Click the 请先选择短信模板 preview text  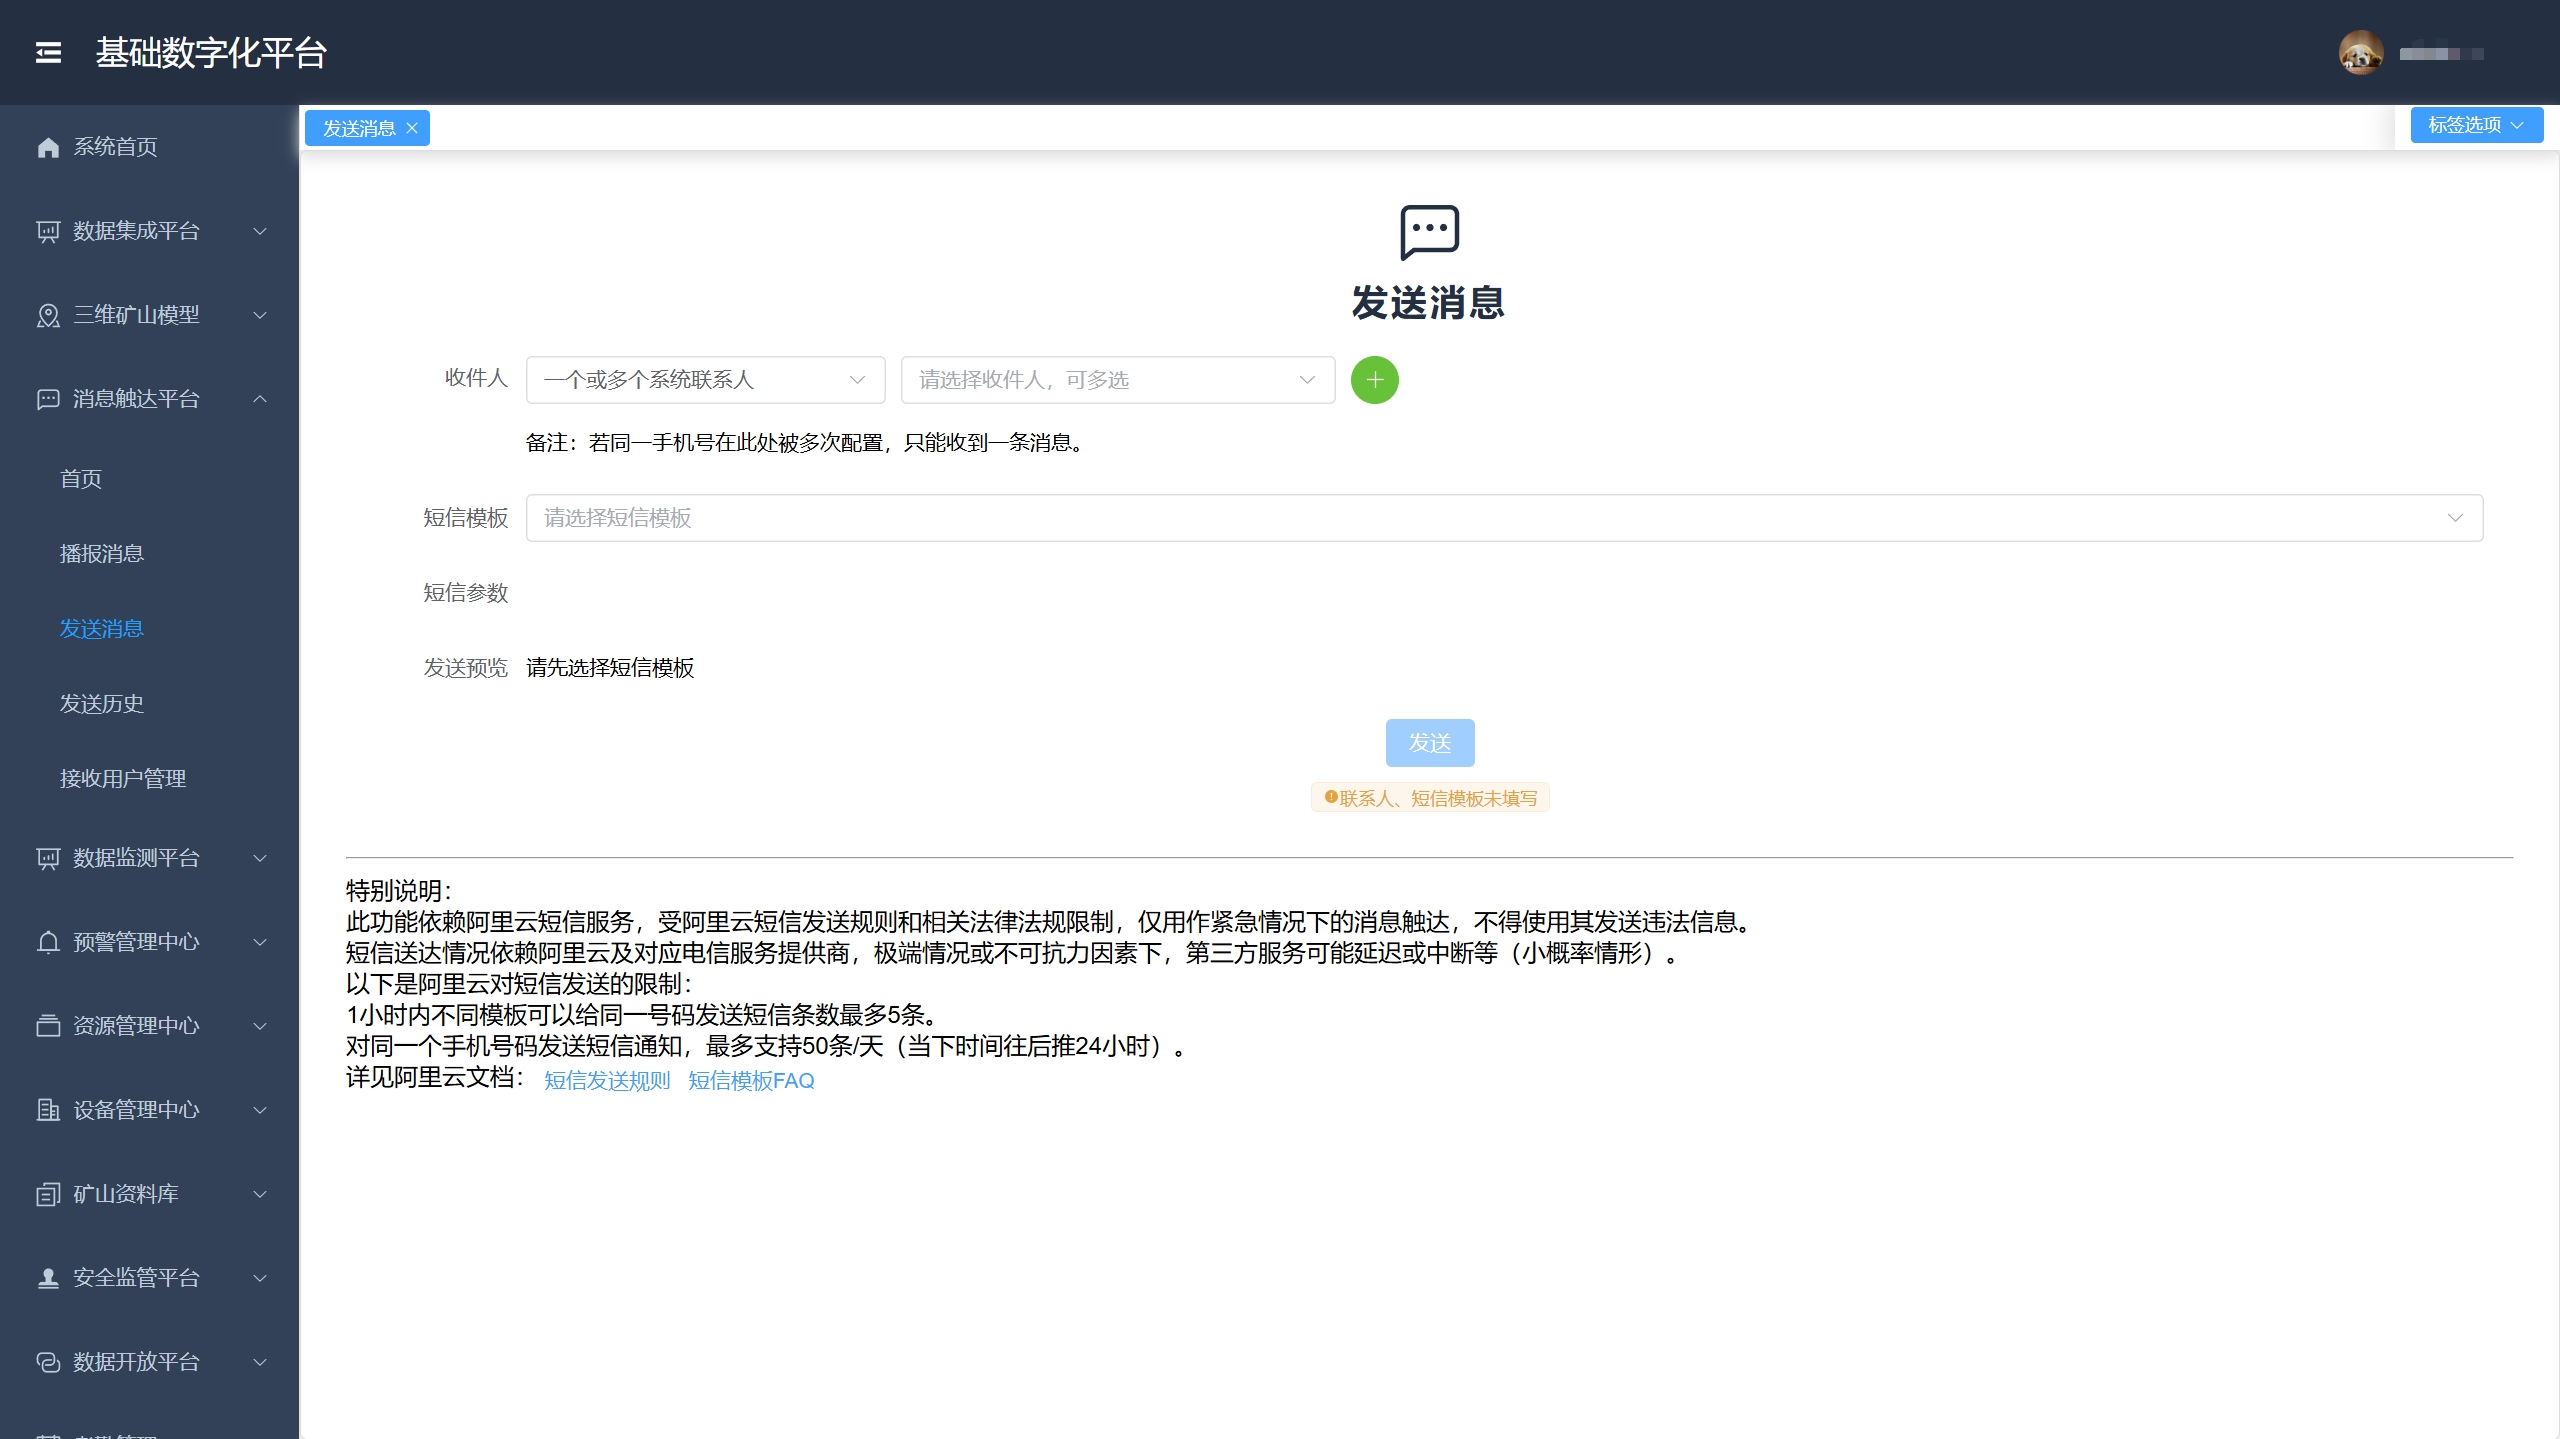click(610, 668)
